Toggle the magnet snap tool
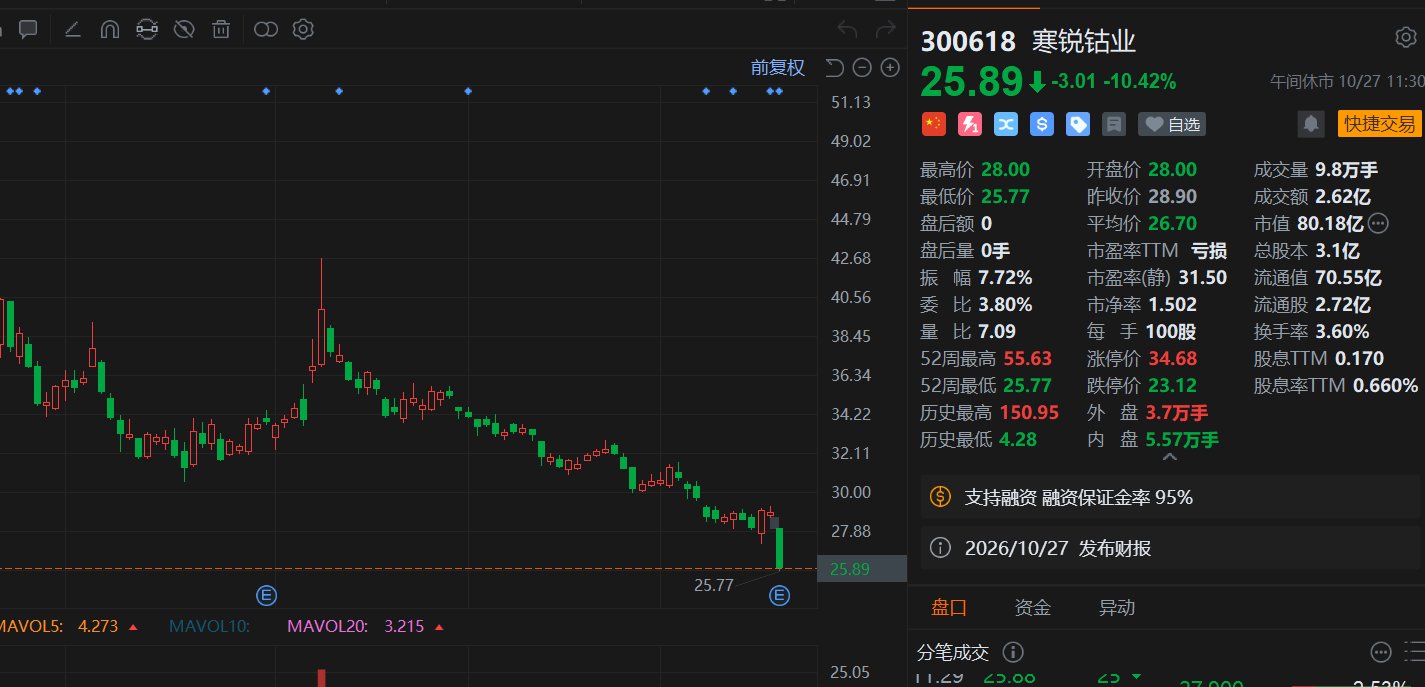Image resolution: width=1425 pixels, height=687 pixels. click(x=110, y=29)
